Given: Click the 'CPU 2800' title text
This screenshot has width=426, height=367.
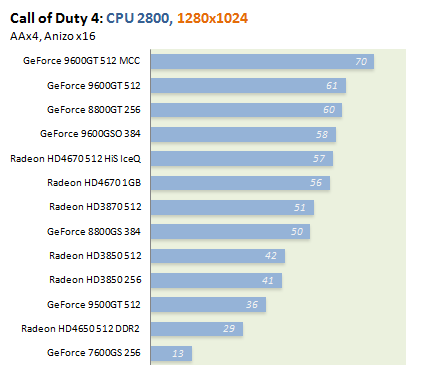Looking at the screenshot, I should (138, 18).
